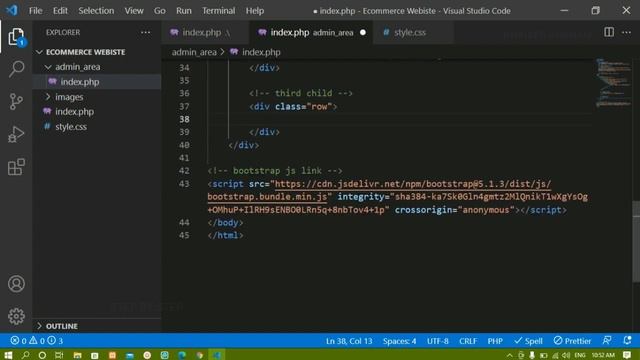Click the Ln 38, Col 13 status

349,340
